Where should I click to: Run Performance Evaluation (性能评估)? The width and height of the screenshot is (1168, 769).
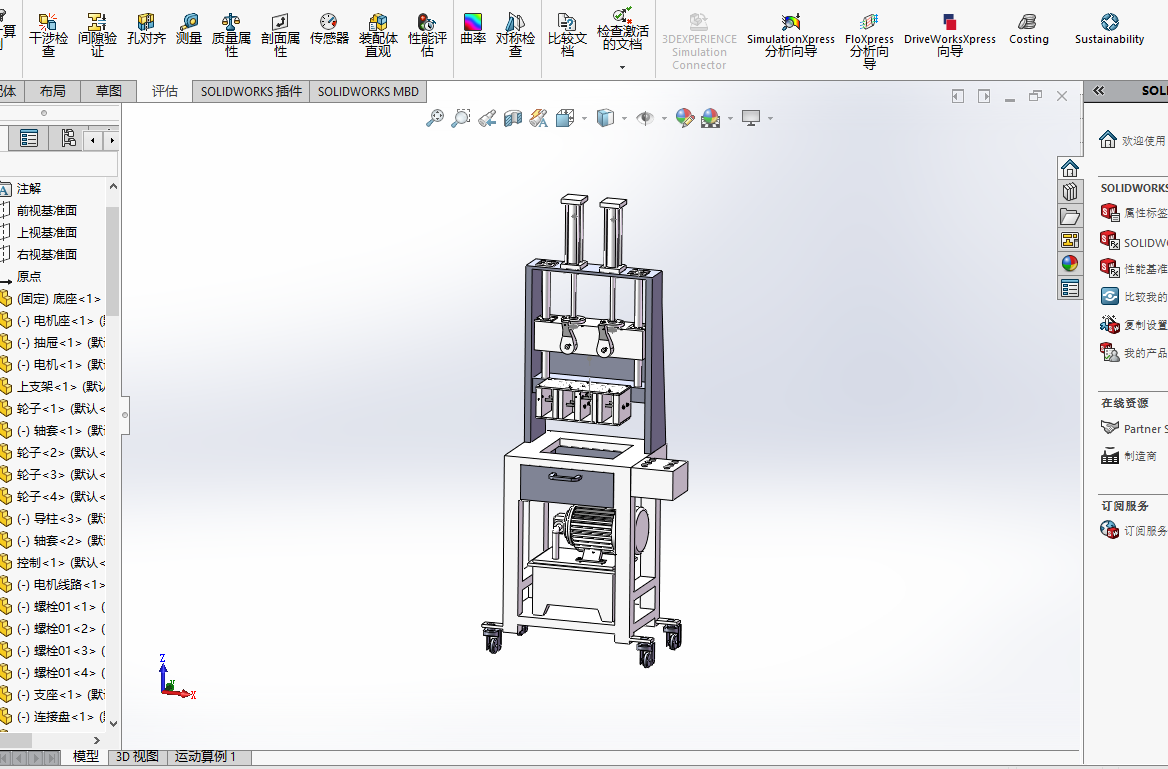[x=428, y=35]
